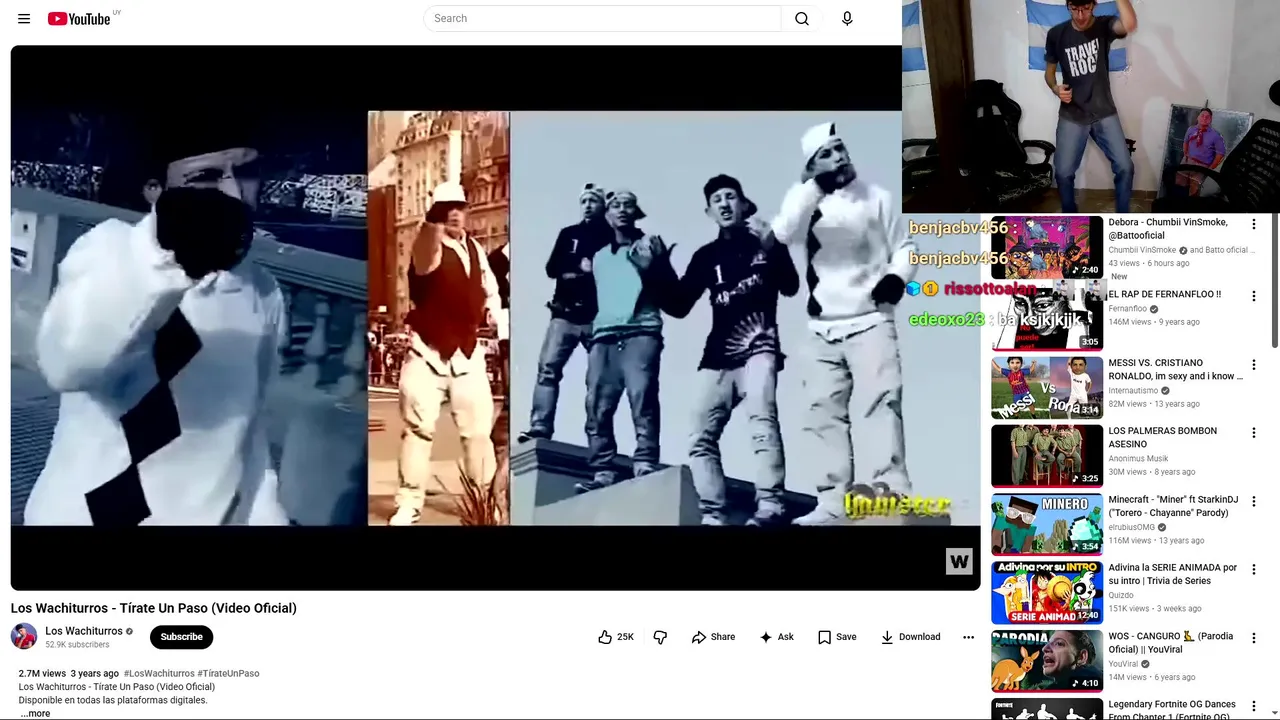Open Debora - Chumbii VinSmoke video thumbnail
The height and width of the screenshot is (720, 1280).
coord(1047,248)
